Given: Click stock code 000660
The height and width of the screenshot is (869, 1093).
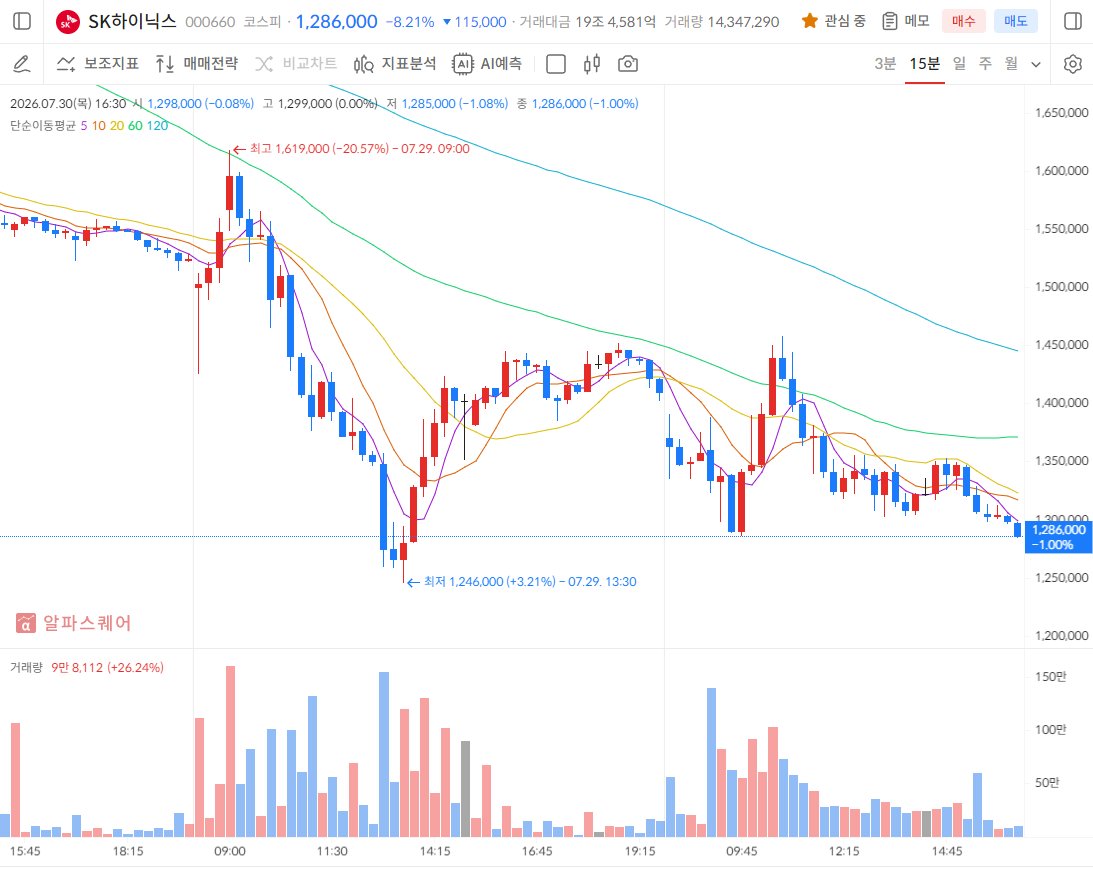Looking at the screenshot, I should tap(210, 22).
